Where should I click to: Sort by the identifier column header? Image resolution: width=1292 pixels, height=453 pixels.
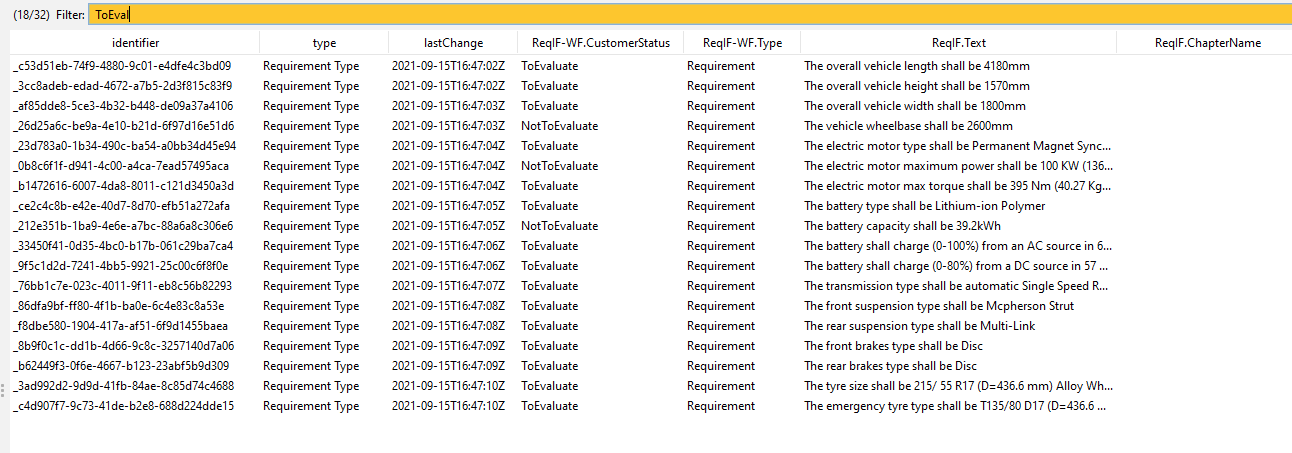click(x=135, y=43)
